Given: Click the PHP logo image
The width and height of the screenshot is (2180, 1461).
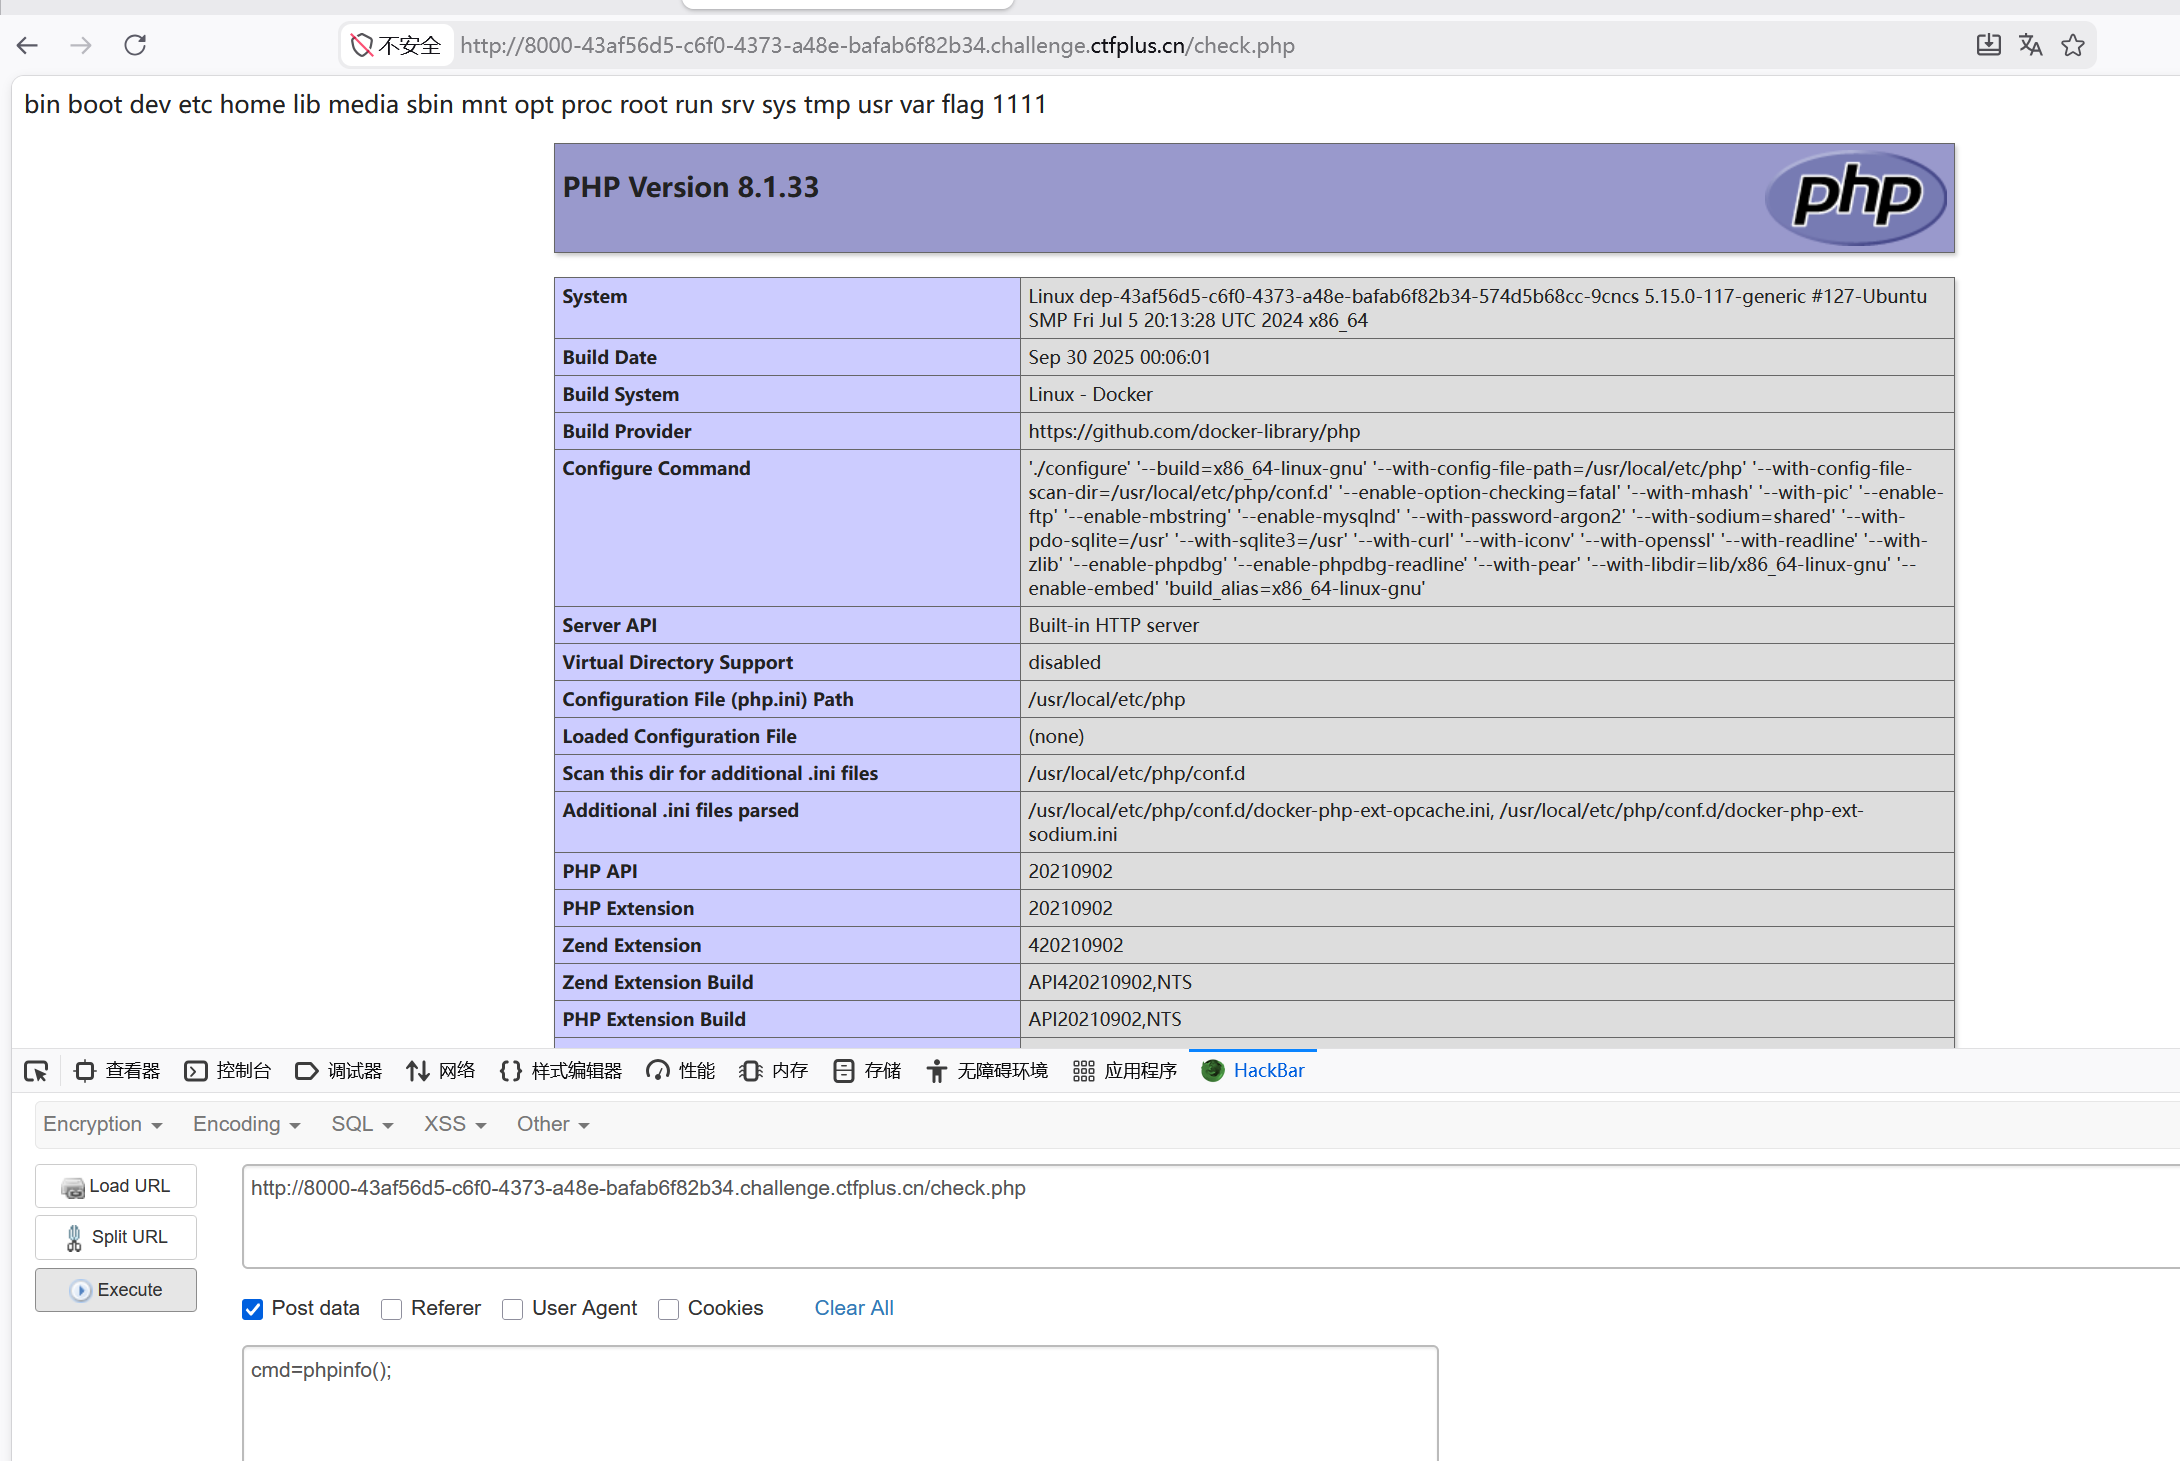Looking at the screenshot, I should click(x=1856, y=197).
